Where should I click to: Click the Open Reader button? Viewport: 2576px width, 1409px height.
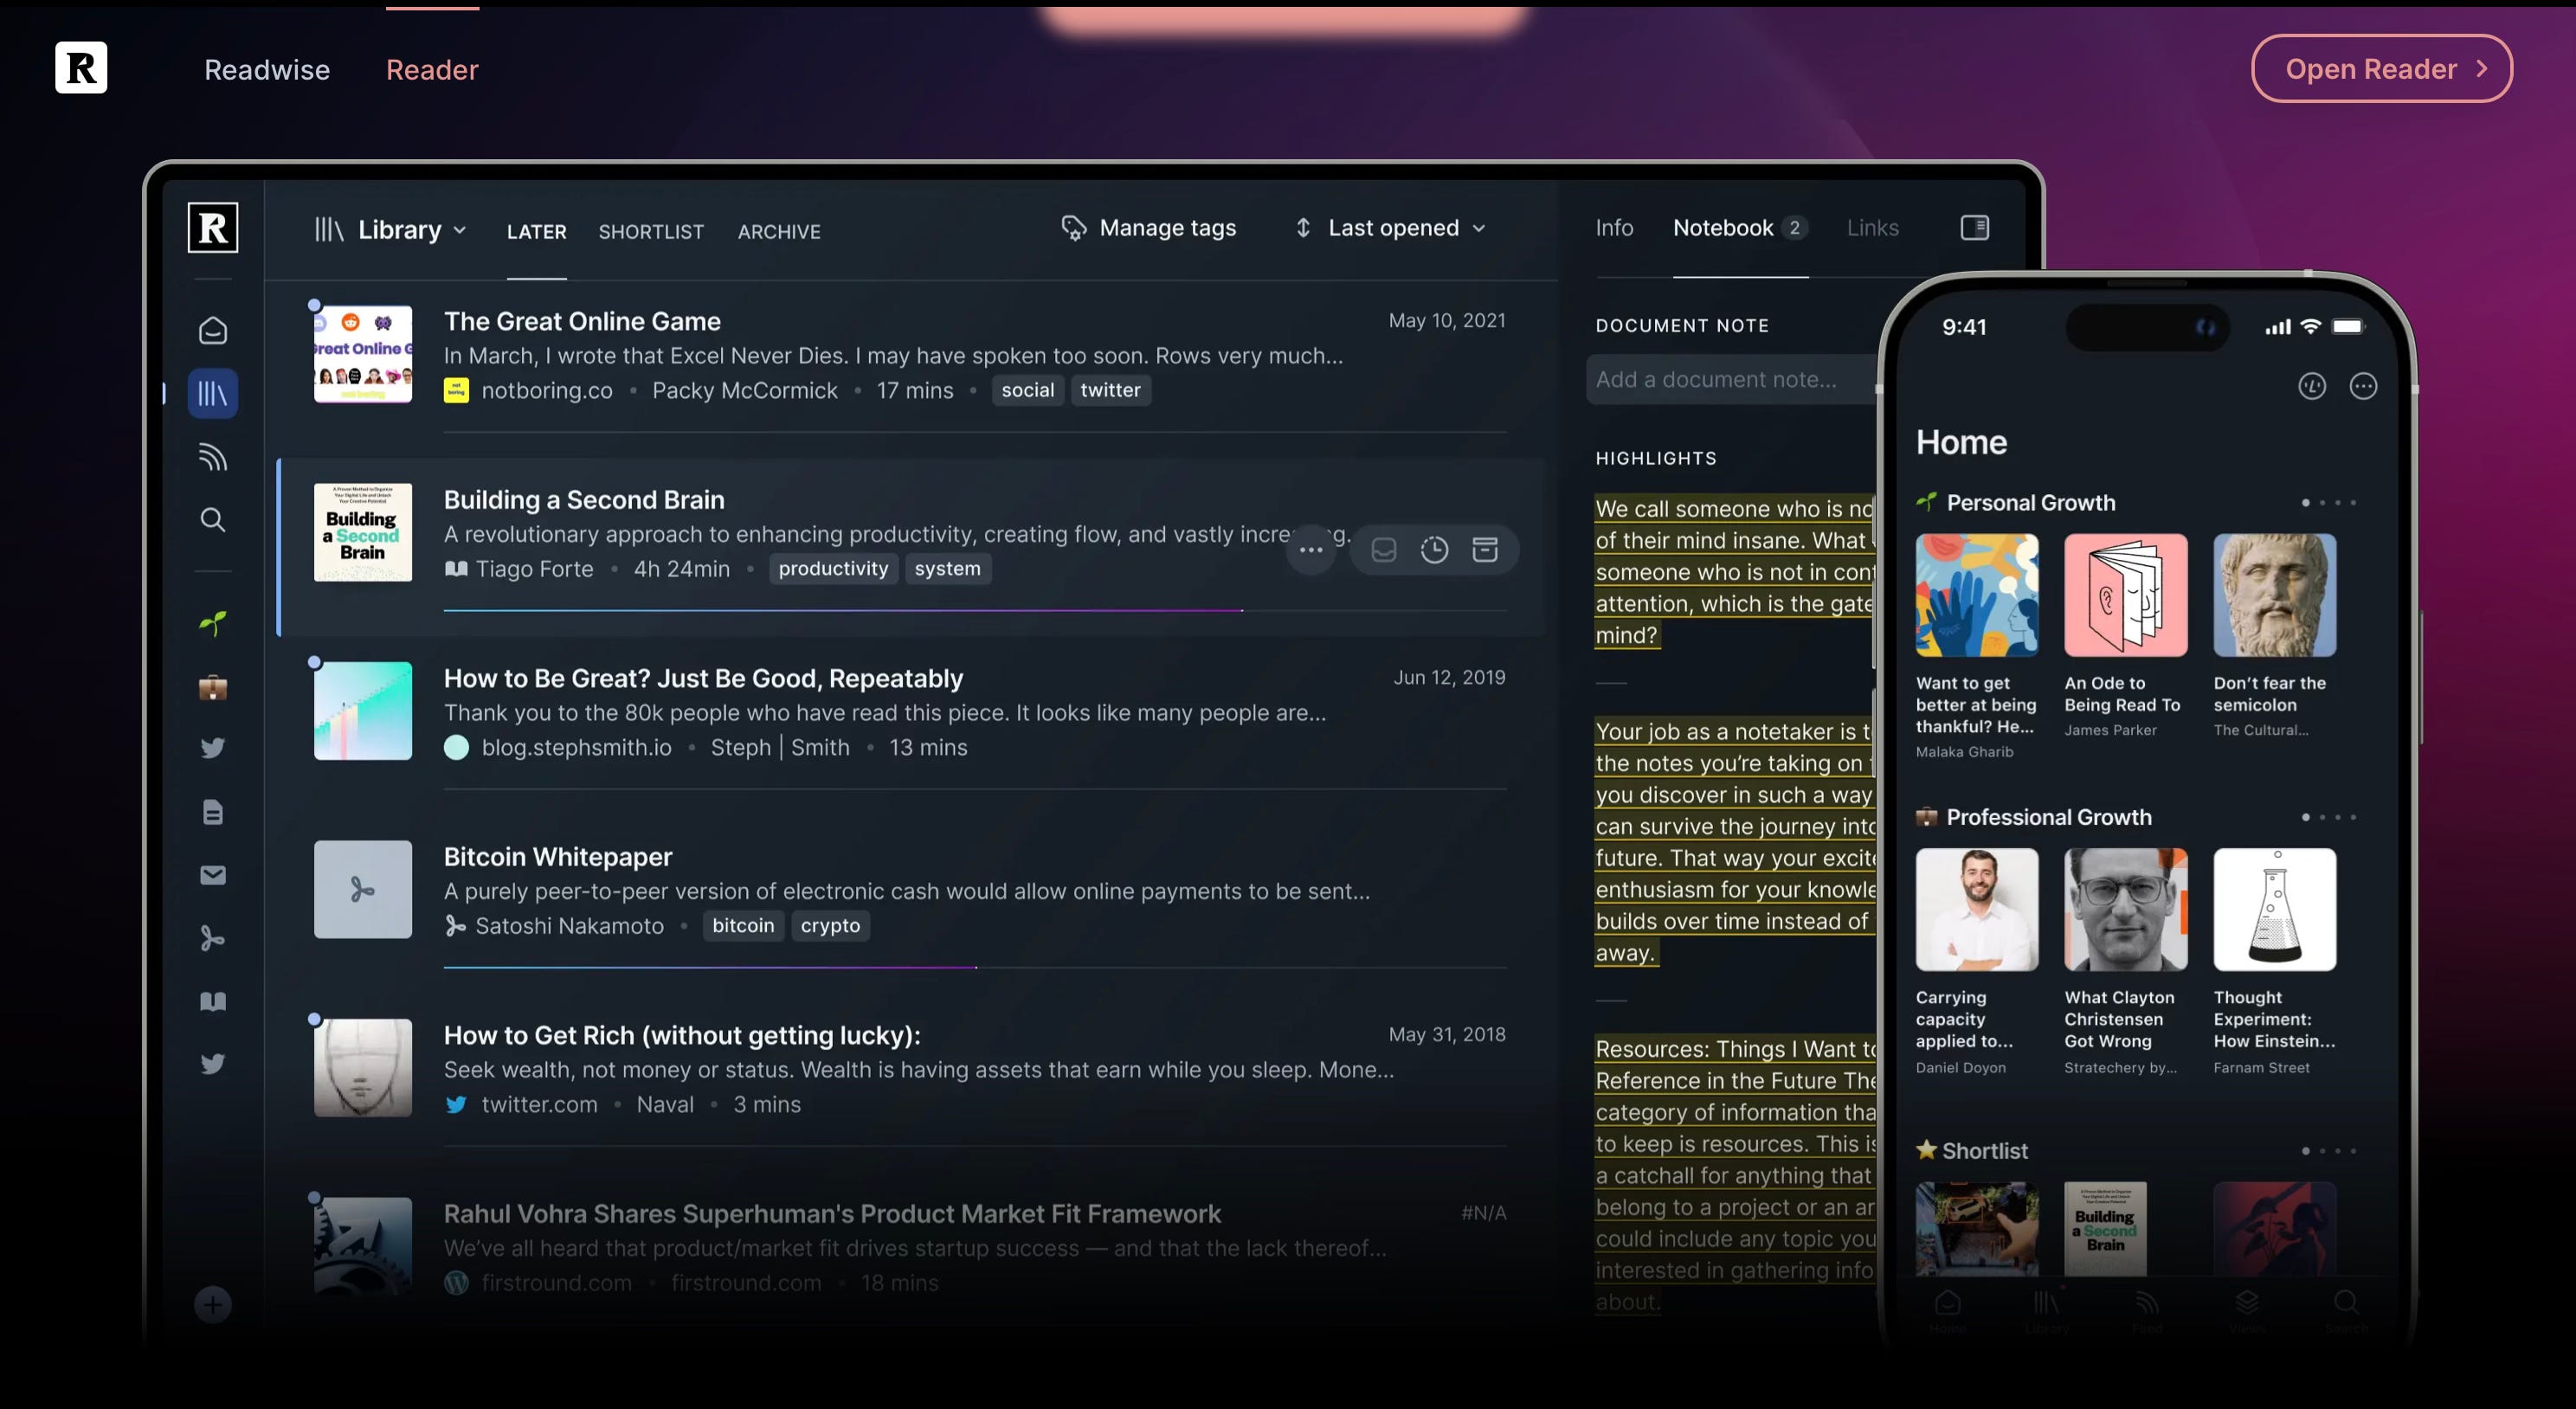(x=2381, y=68)
